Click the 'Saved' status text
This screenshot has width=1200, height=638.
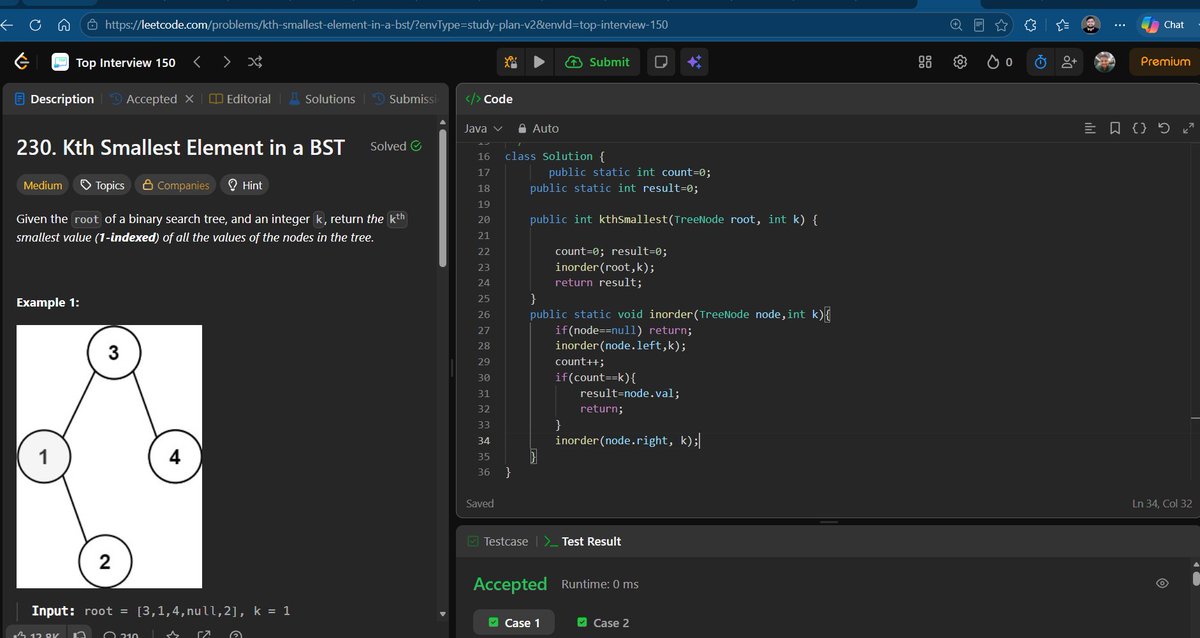click(480, 503)
